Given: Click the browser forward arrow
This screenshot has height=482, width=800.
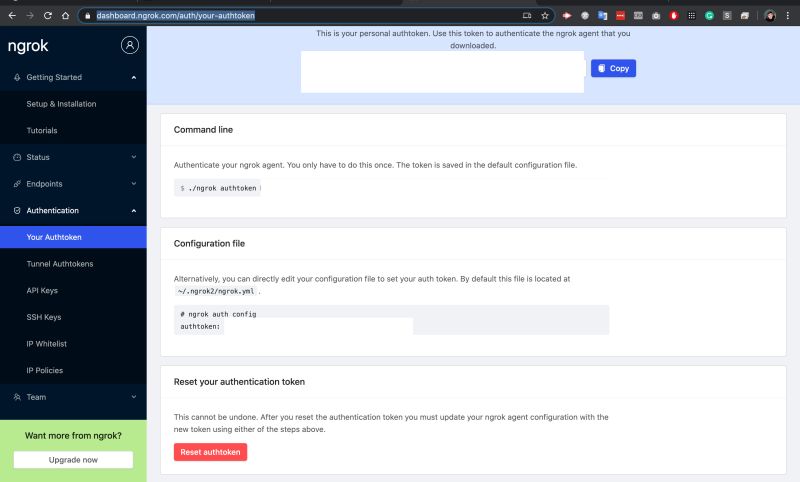Looking at the screenshot, I should (x=30, y=16).
